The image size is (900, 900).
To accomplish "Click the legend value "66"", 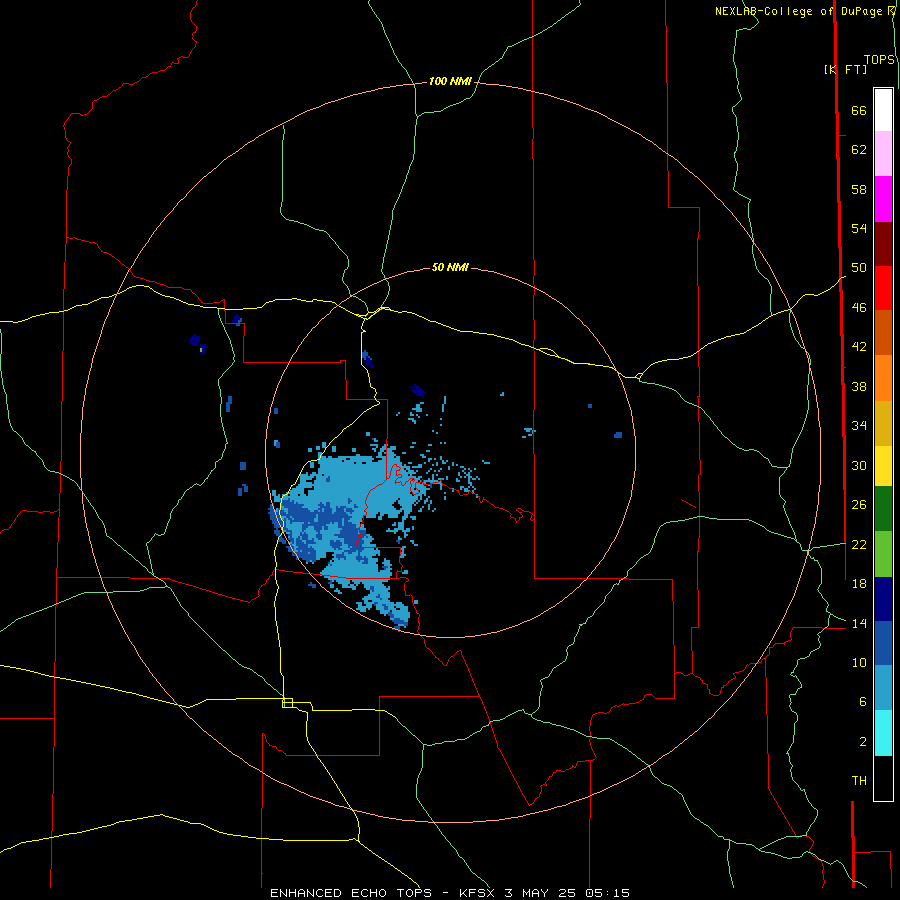I will coord(859,110).
